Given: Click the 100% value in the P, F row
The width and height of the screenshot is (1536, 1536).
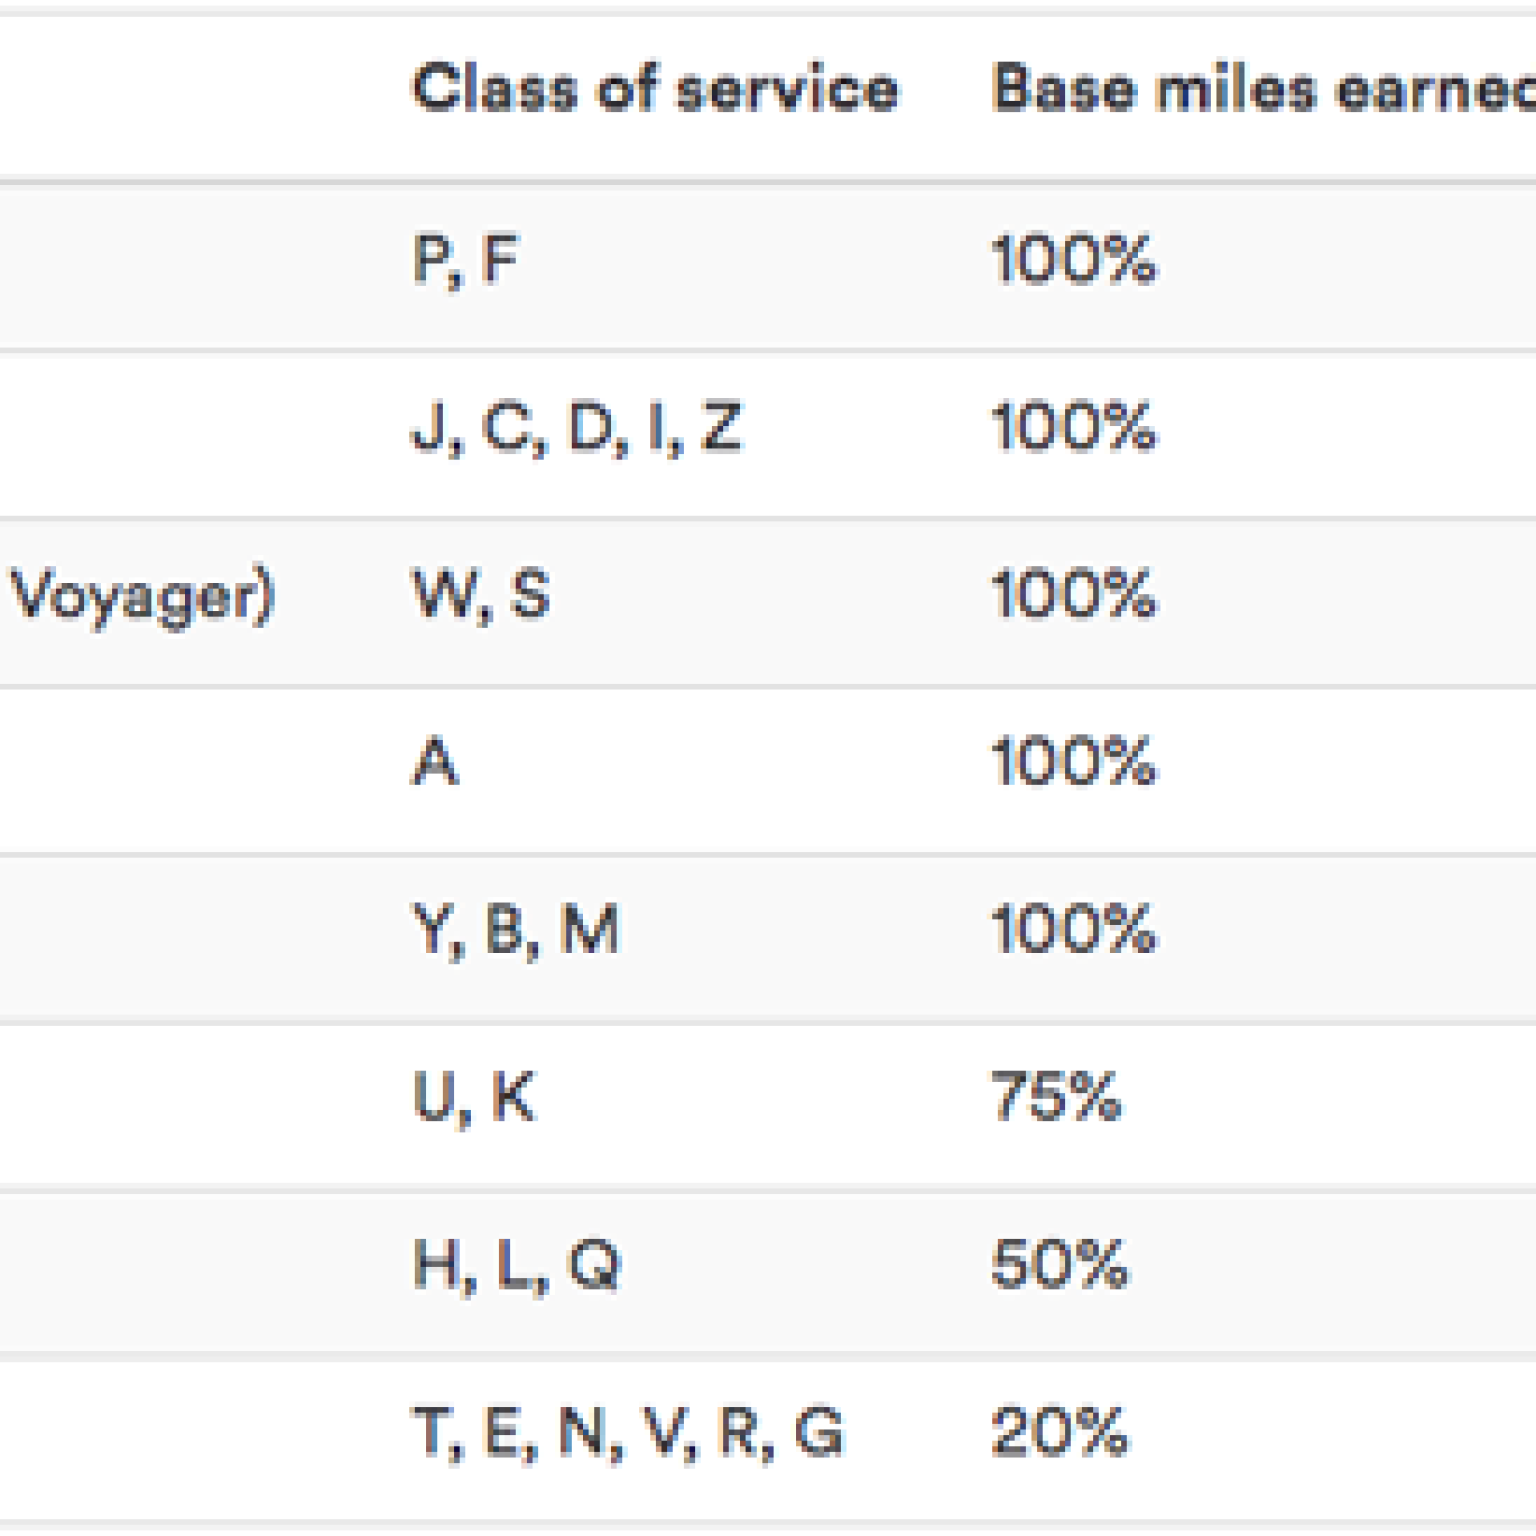Looking at the screenshot, I should point(1073,261).
